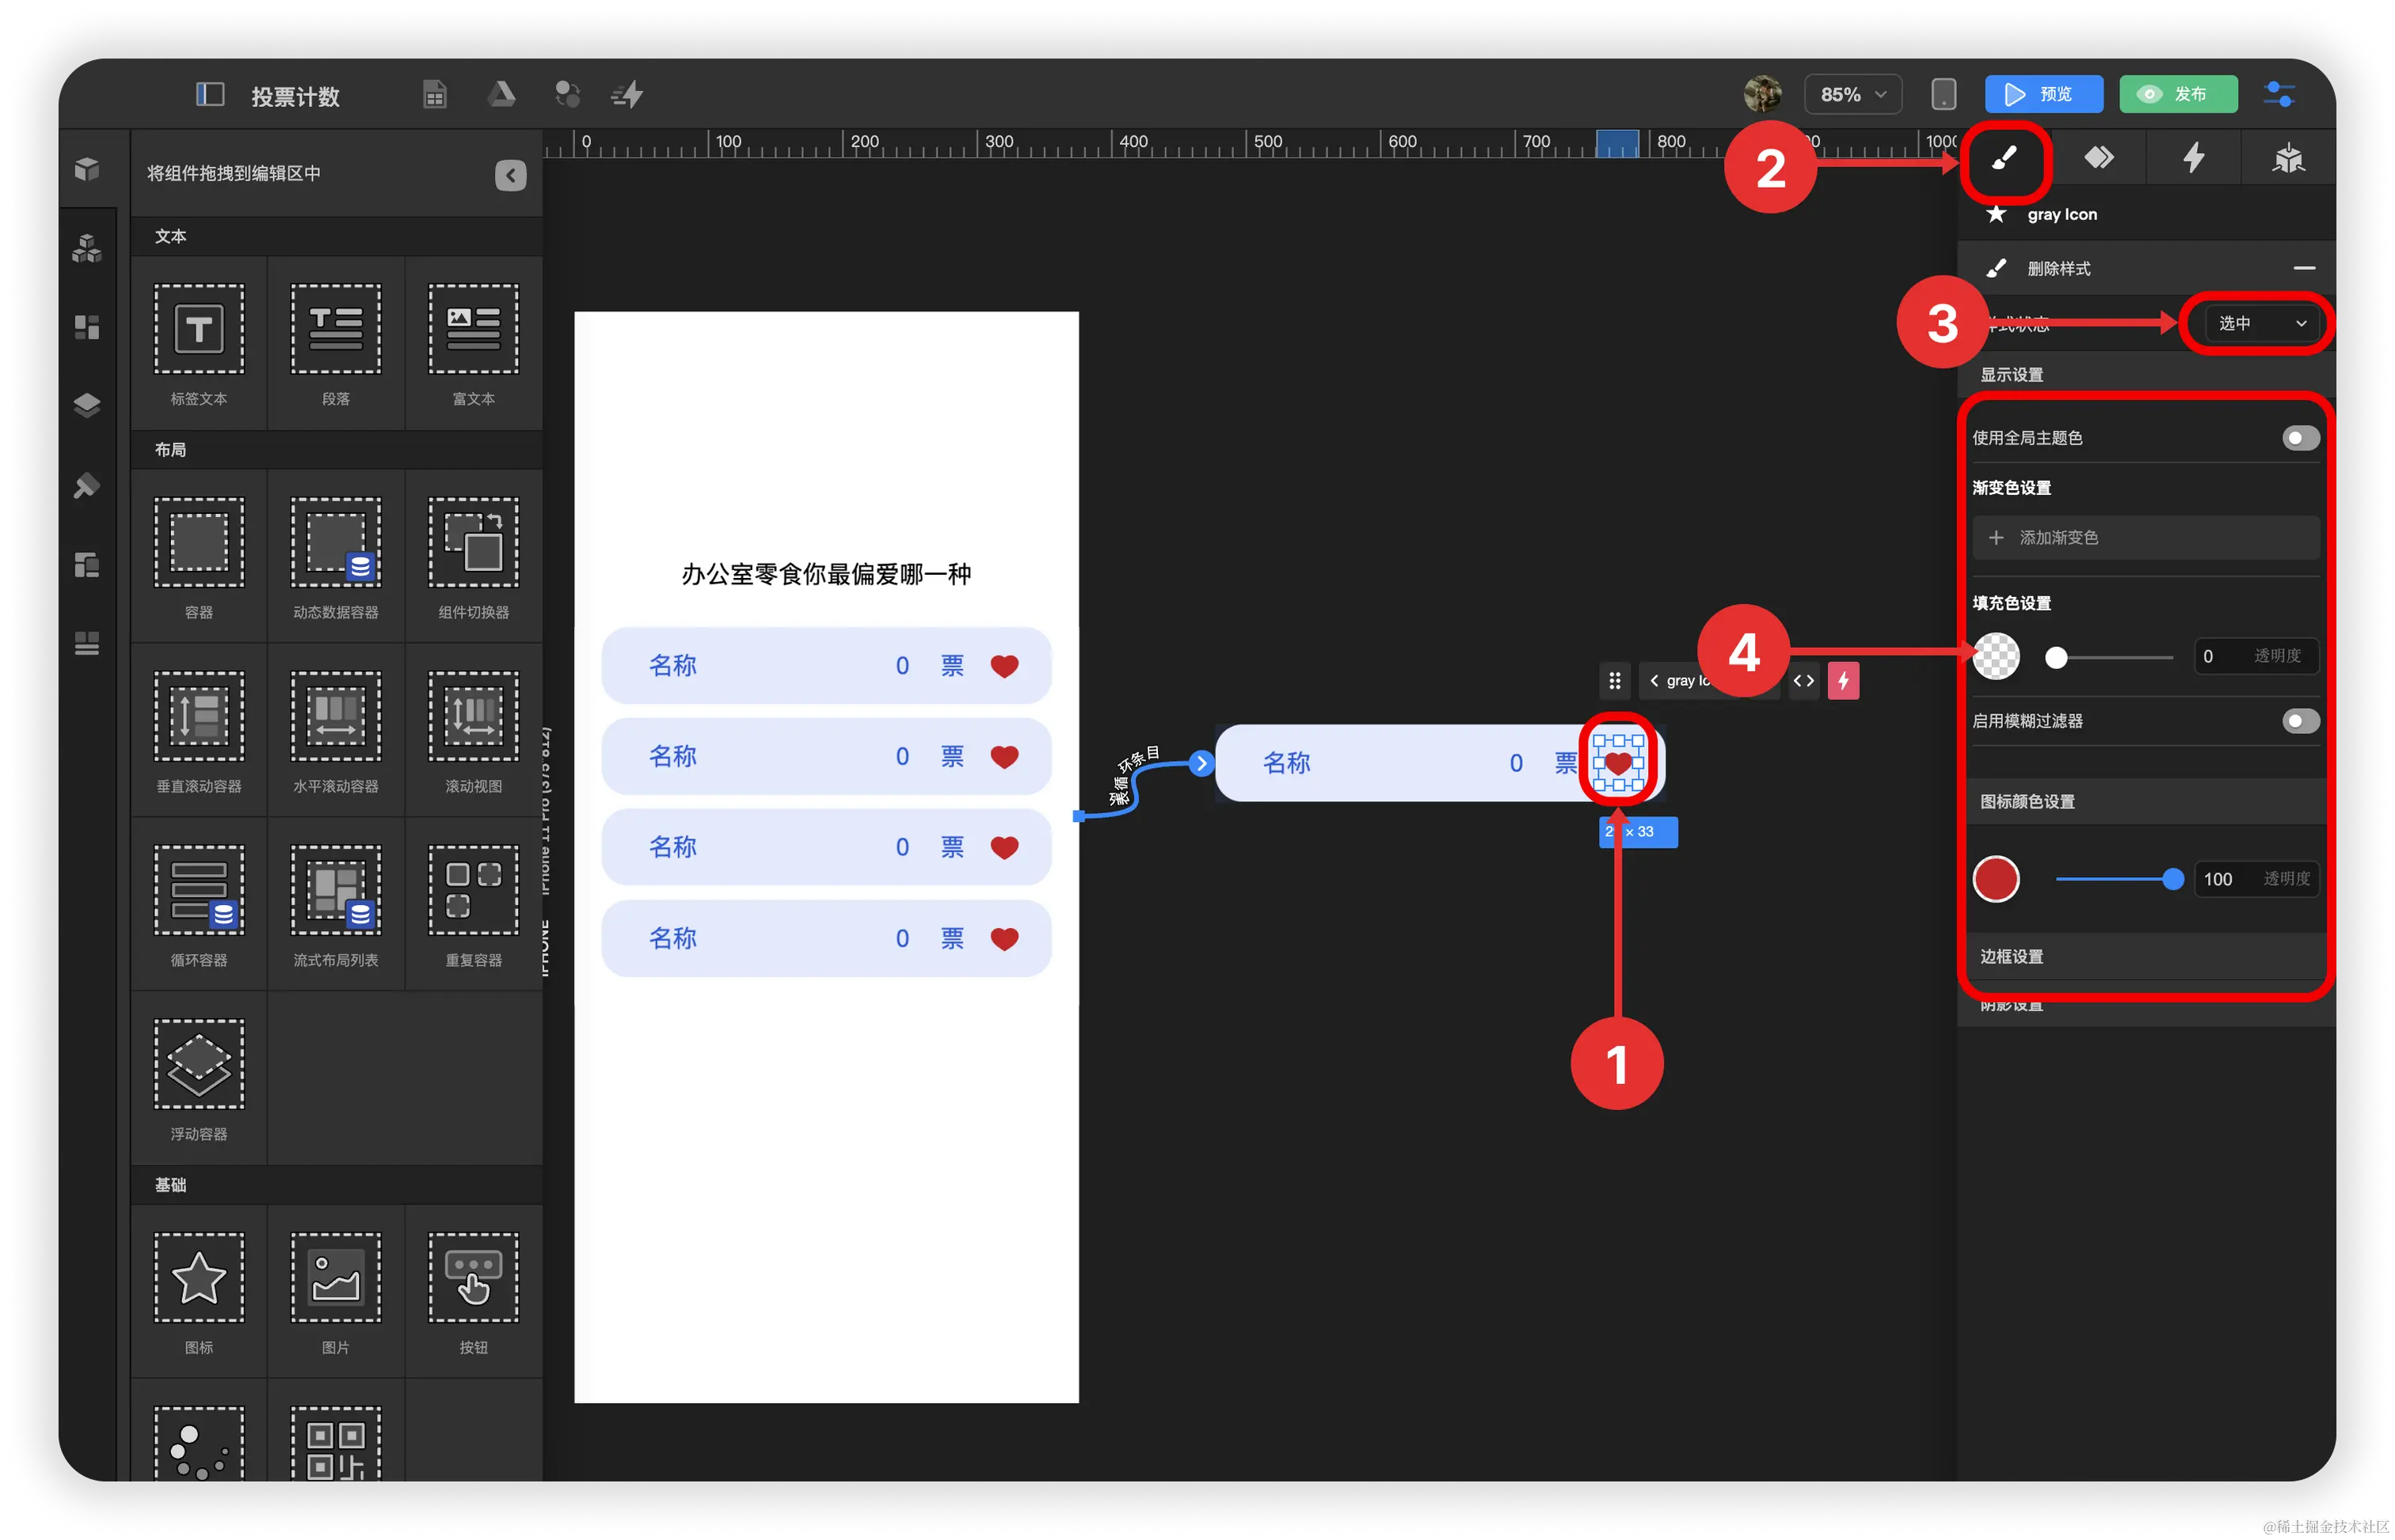2395x1540 pixels.
Task: Click the green 发布 publish button
Action: click(2177, 95)
